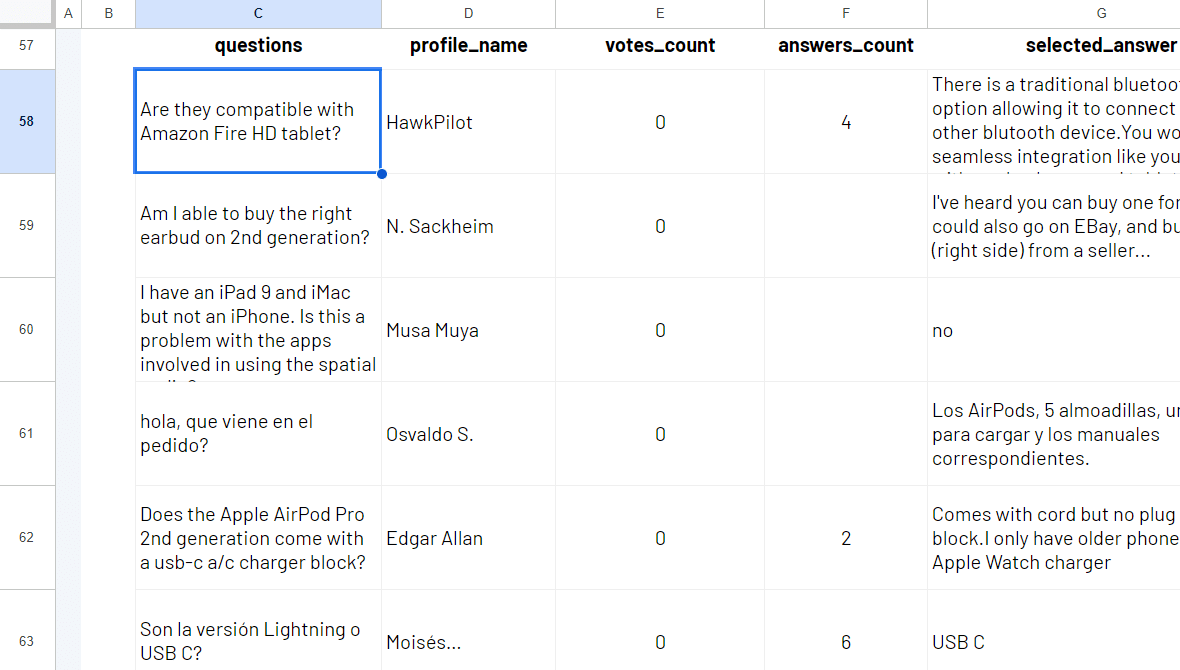Image resolution: width=1180 pixels, height=670 pixels.
Task: Select the 'profile_name' header cell
Action: pos(468,46)
